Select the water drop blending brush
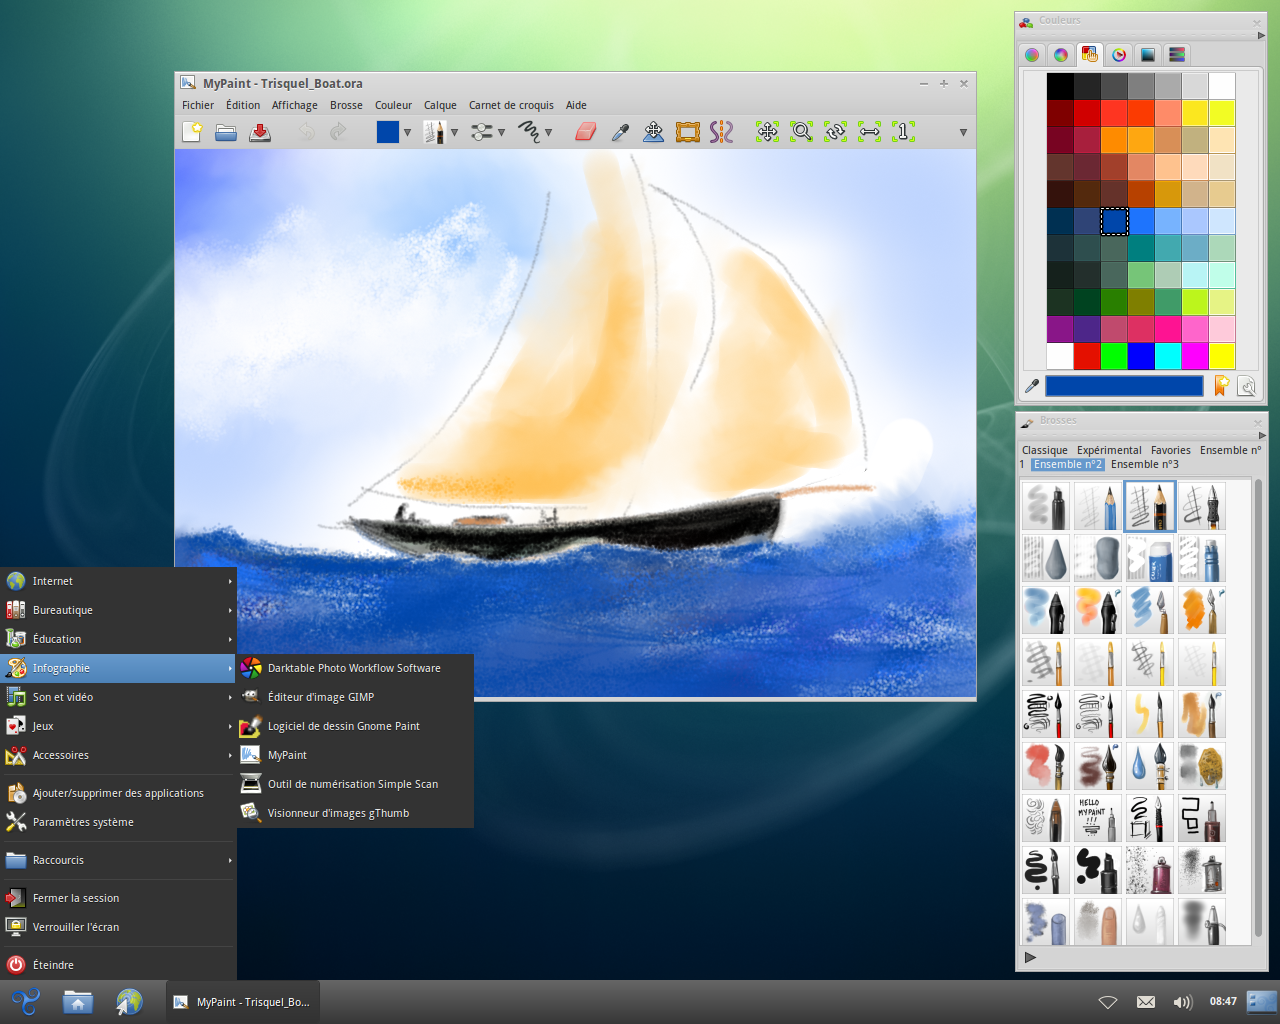This screenshot has width=1280, height=1024. pyautogui.click(x=1149, y=766)
